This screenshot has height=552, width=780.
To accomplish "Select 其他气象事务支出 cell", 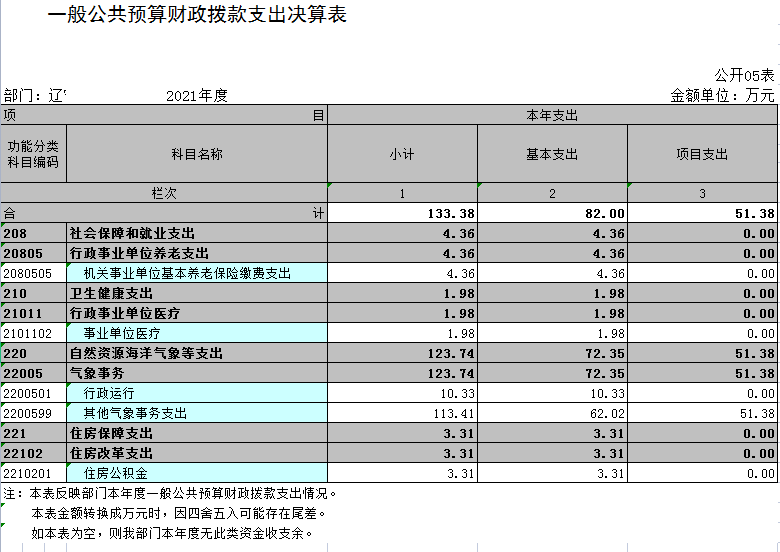I will click(x=197, y=413).
